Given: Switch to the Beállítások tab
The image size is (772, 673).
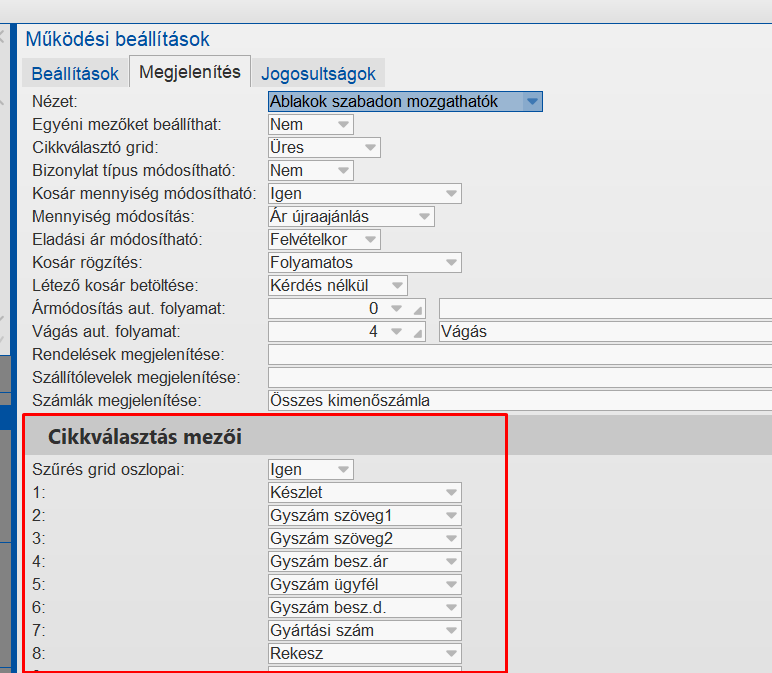Looking at the screenshot, I should [x=75, y=73].
